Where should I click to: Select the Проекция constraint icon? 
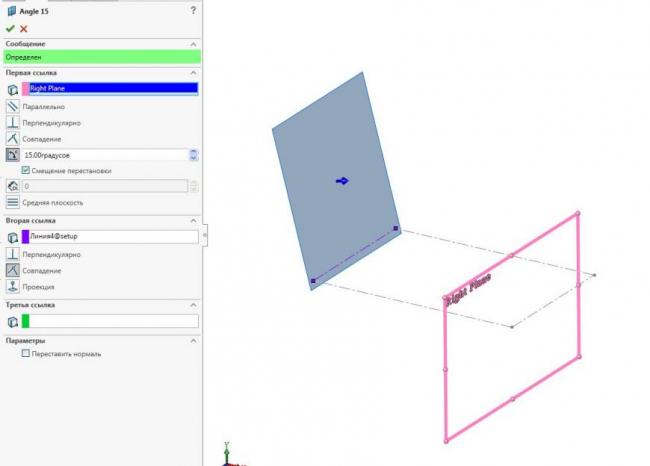(13, 286)
